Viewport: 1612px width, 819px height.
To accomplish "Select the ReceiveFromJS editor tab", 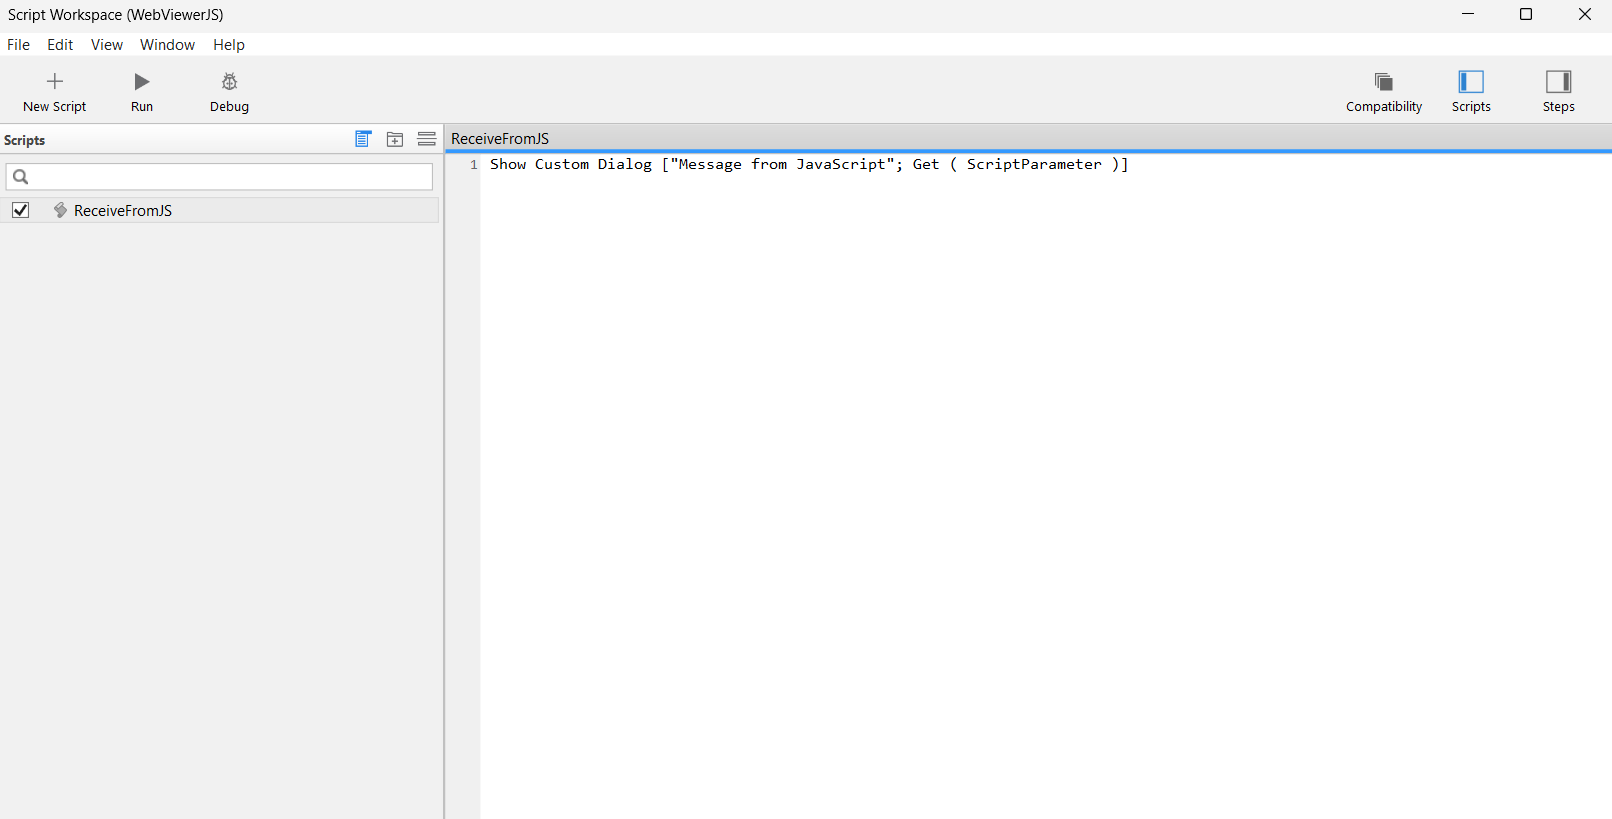I will [500, 138].
